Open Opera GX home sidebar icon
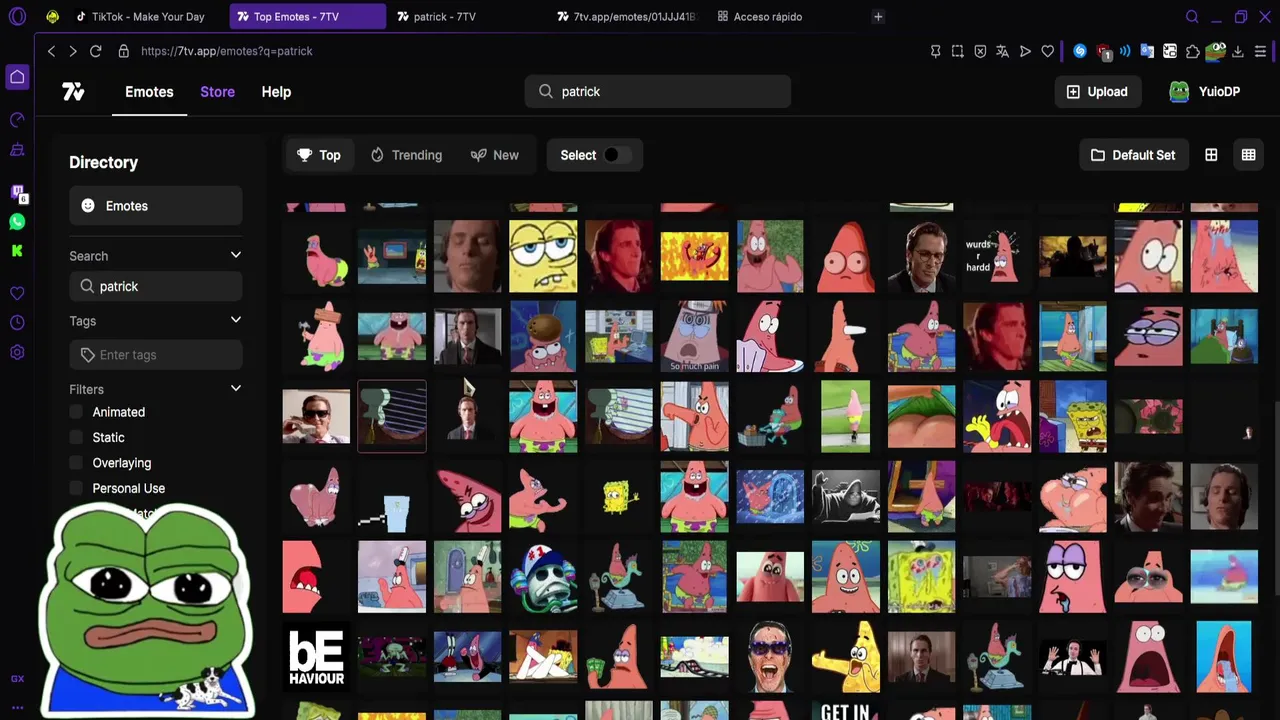 coord(17,77)
